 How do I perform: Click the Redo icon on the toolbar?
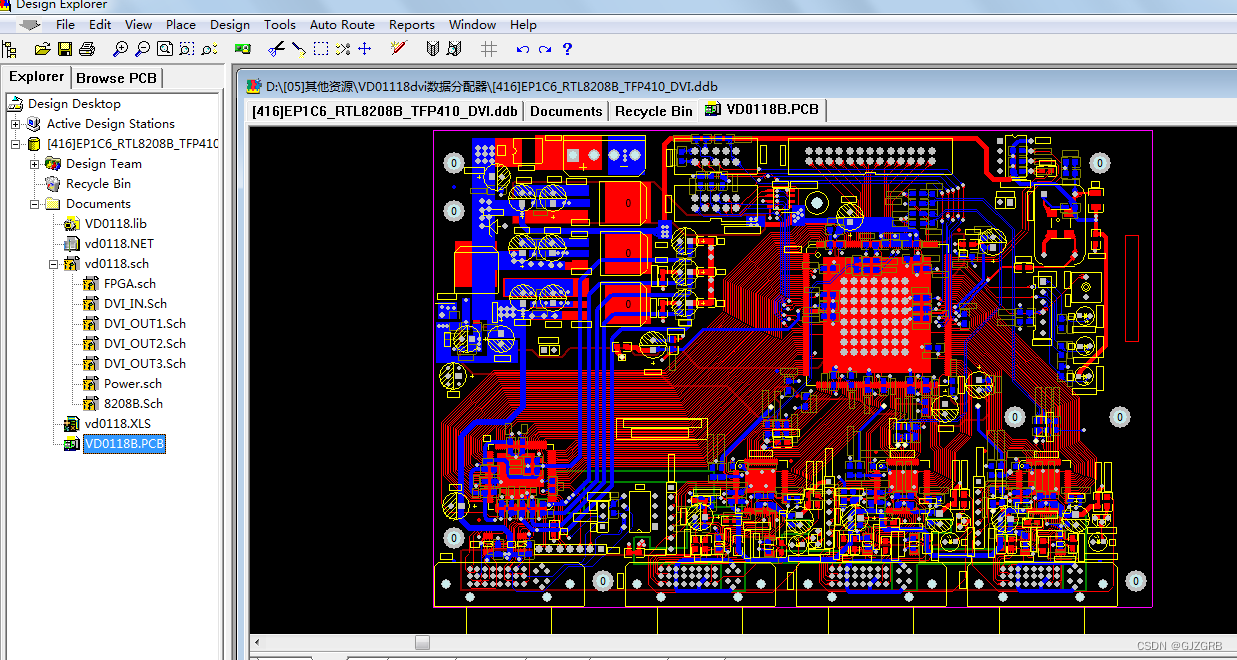click(x=543, y=48)
